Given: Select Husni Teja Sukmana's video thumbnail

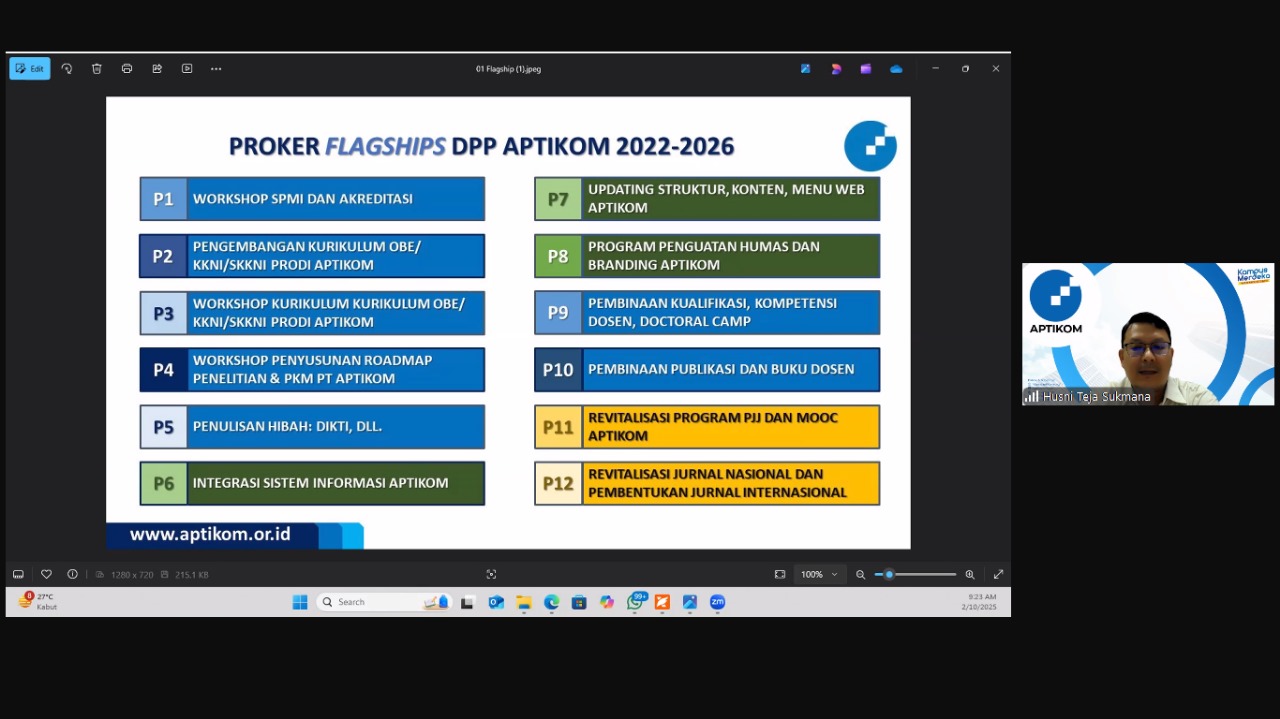Looking at the screenshot, I should [x=1148, y=334].
